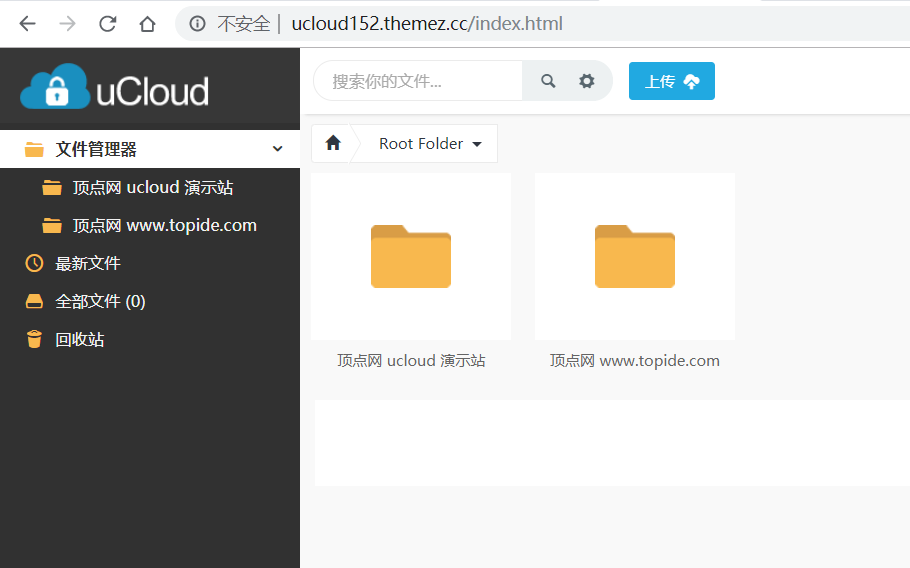Click the uCloud logo
The width and height of the screenshot is (910, 568).
click(114, 89)
